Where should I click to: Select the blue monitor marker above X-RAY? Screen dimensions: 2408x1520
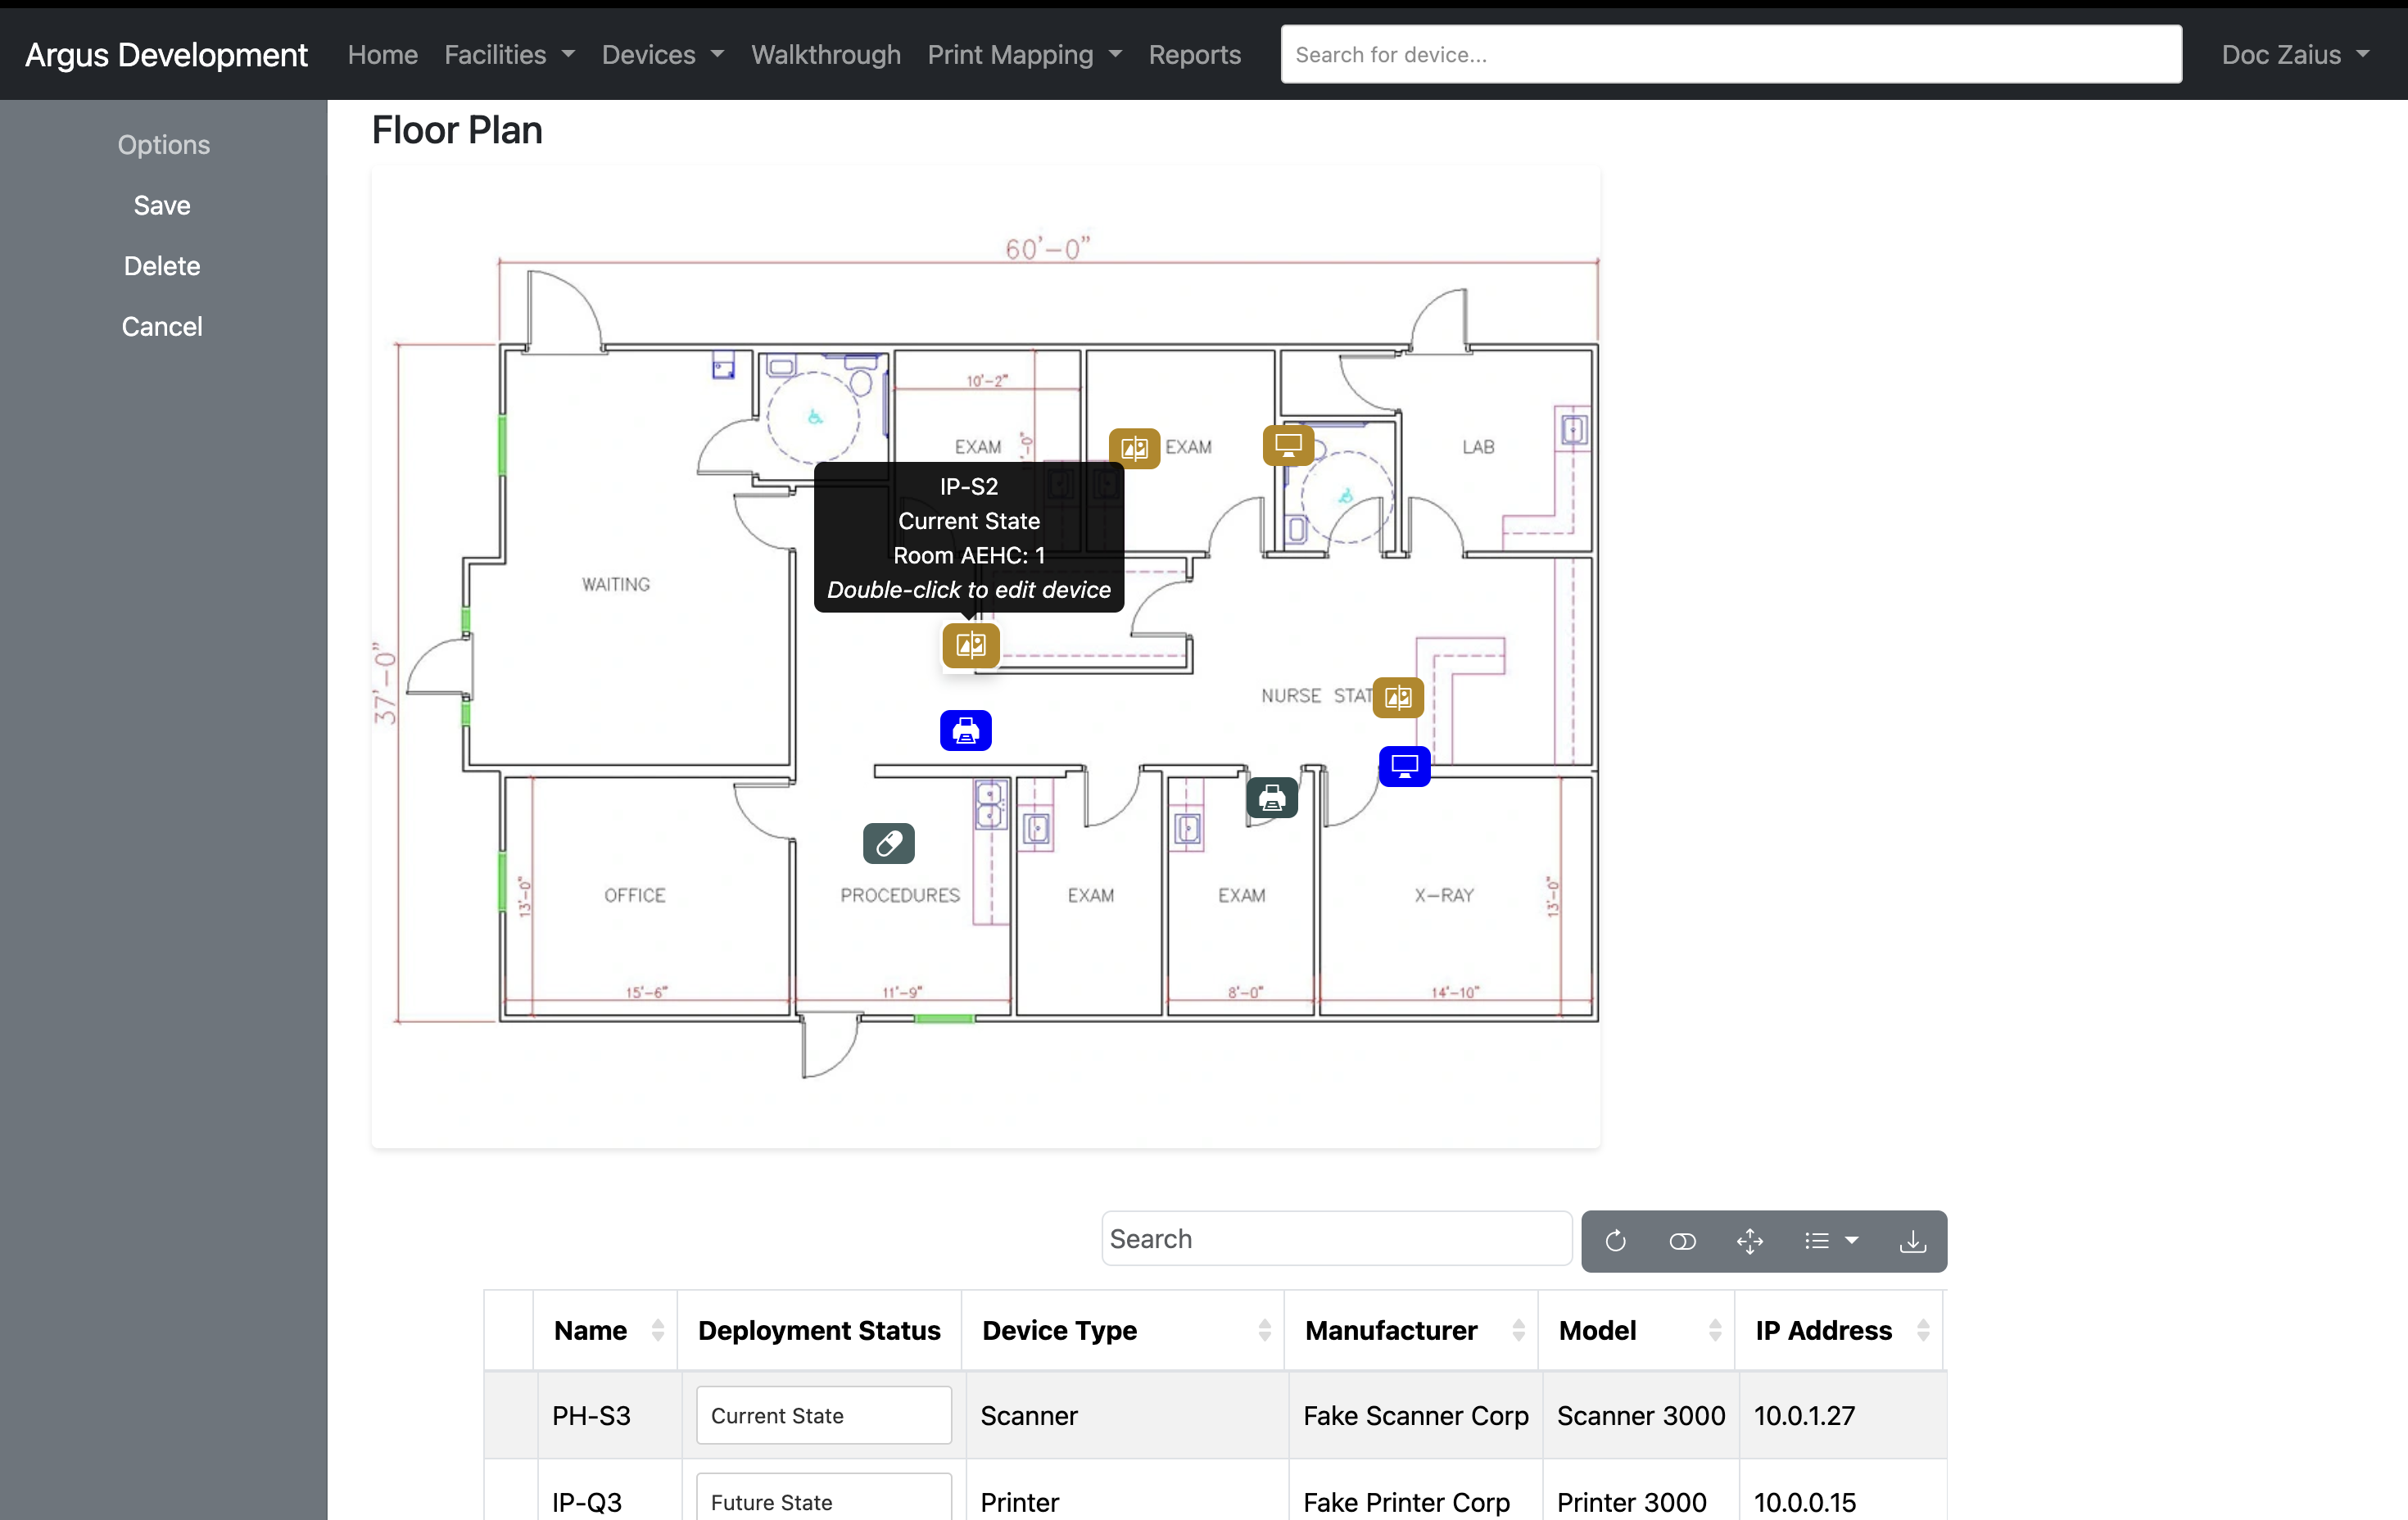(x=1404, y=767)
